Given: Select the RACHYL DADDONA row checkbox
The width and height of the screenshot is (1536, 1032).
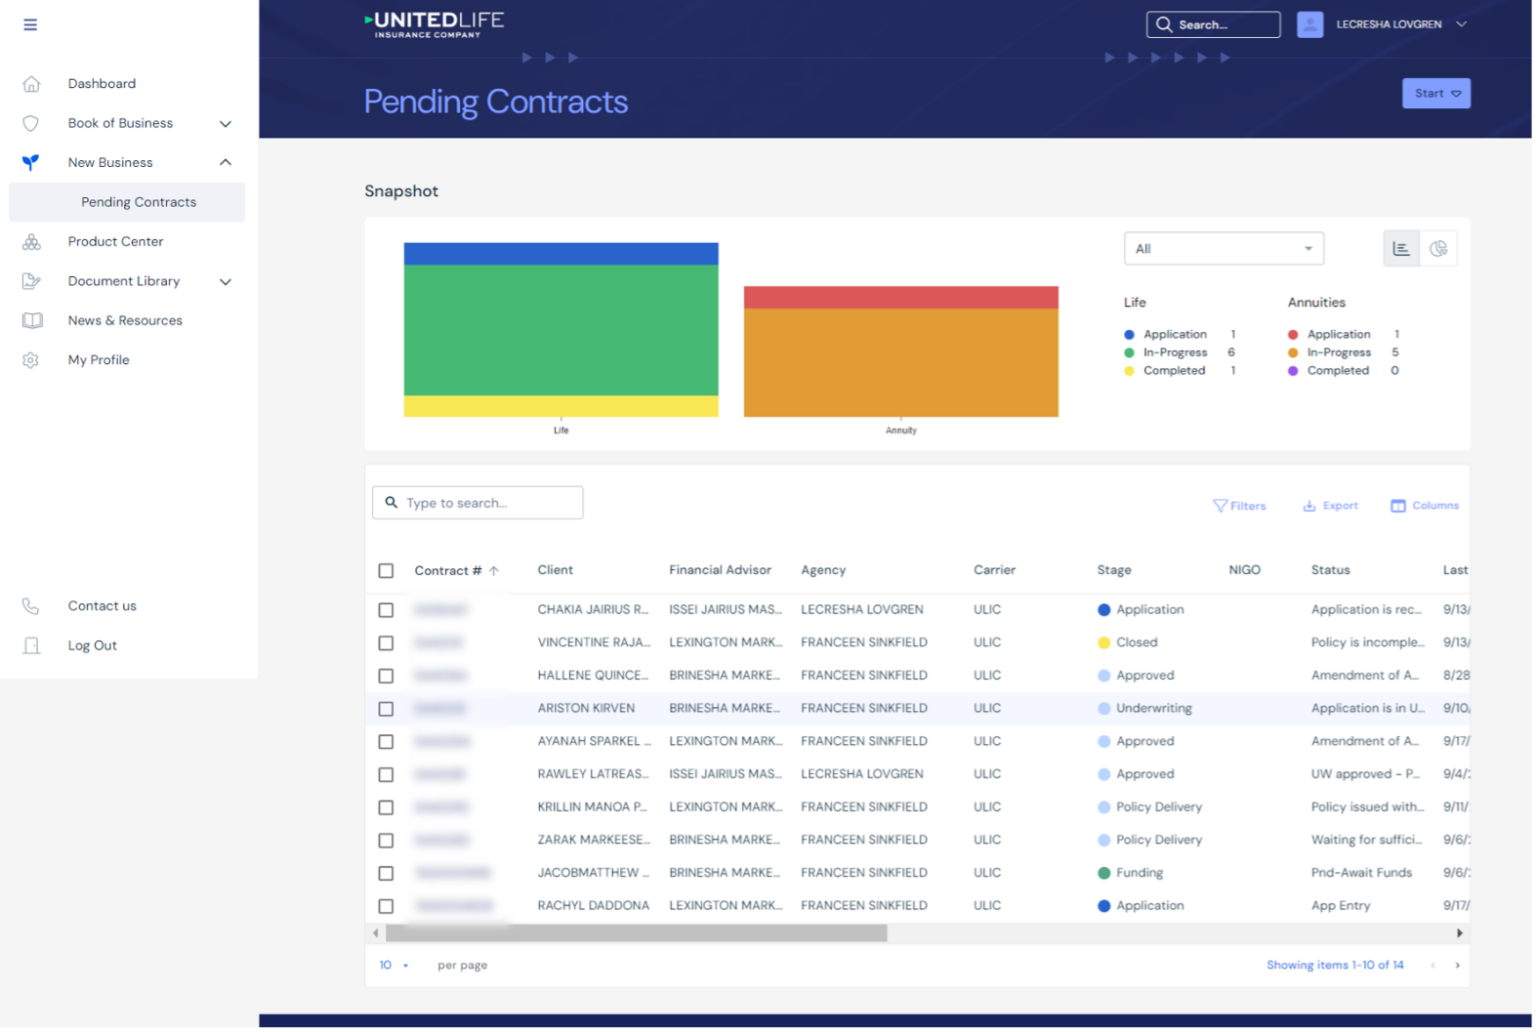Looking at the screenshot, I should [x=386, y=906].
